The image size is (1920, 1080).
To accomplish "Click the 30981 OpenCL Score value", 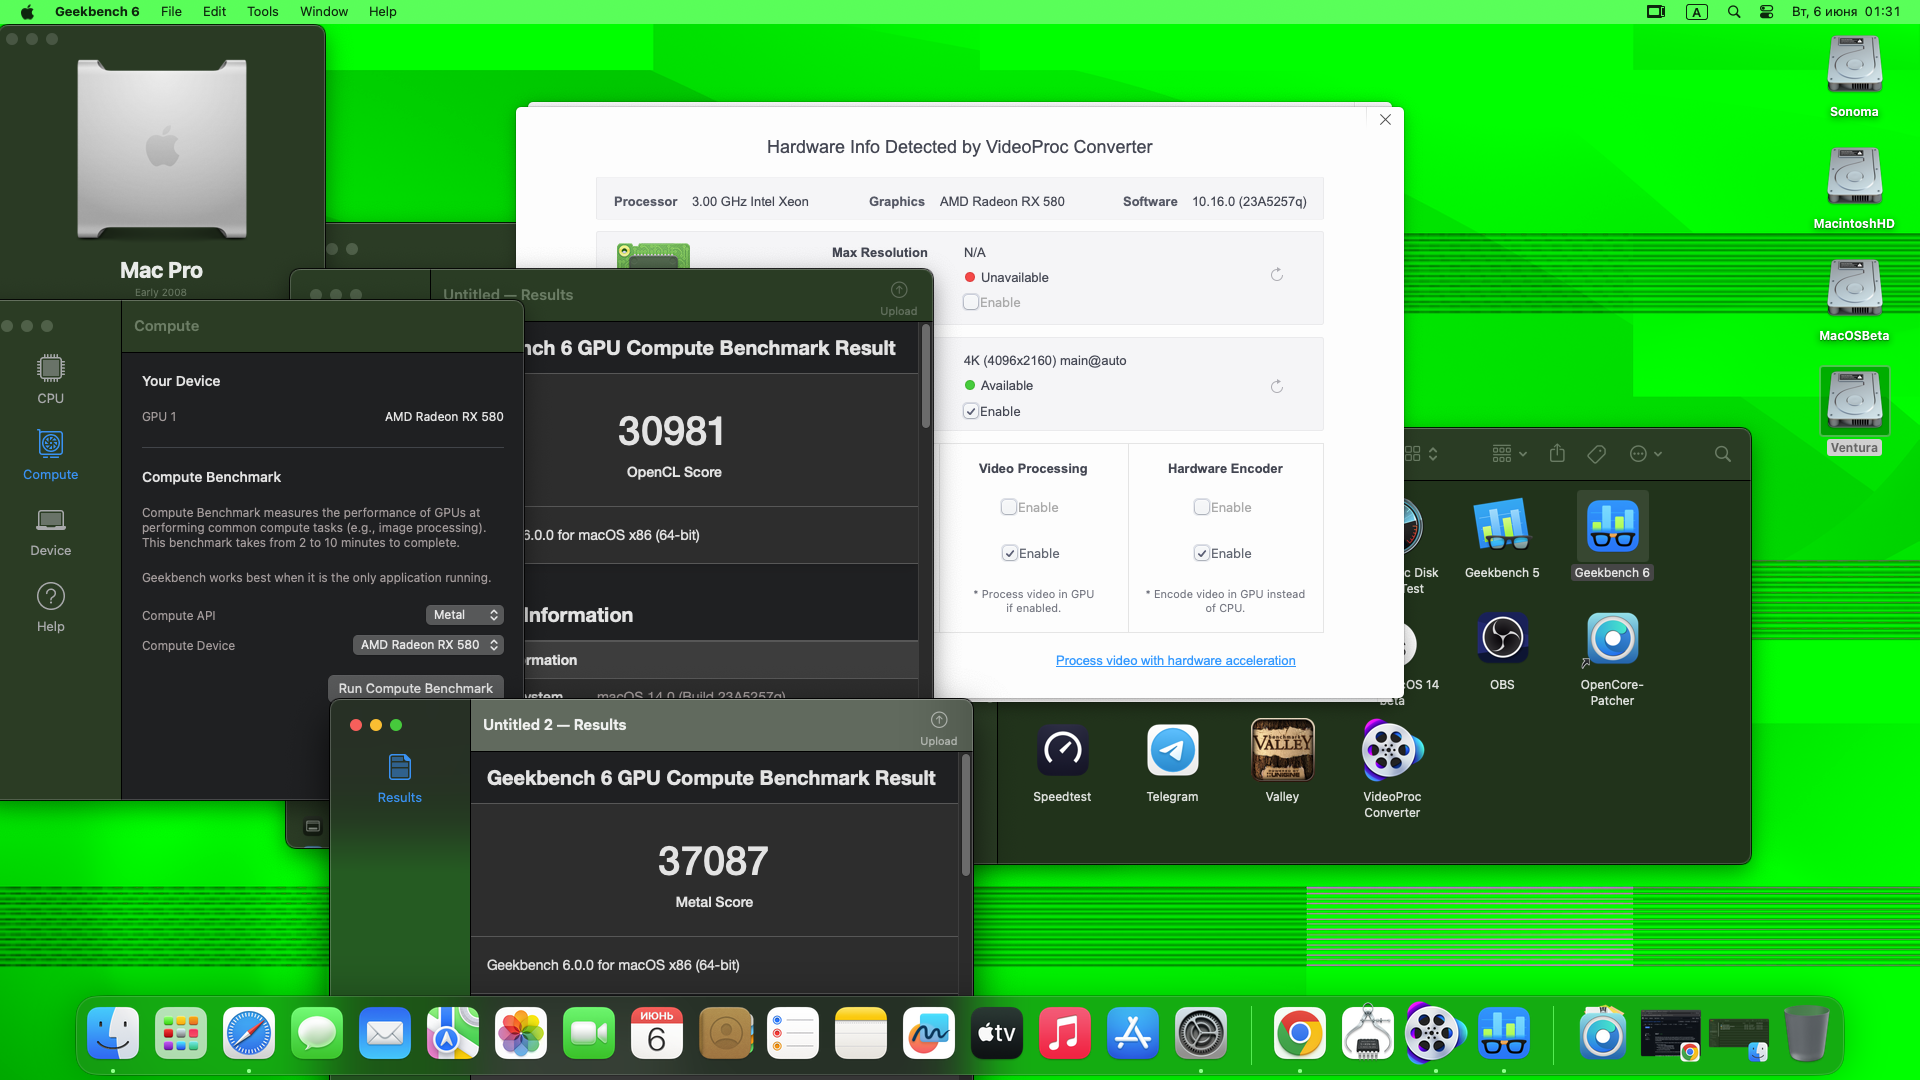I will [671, 431].
